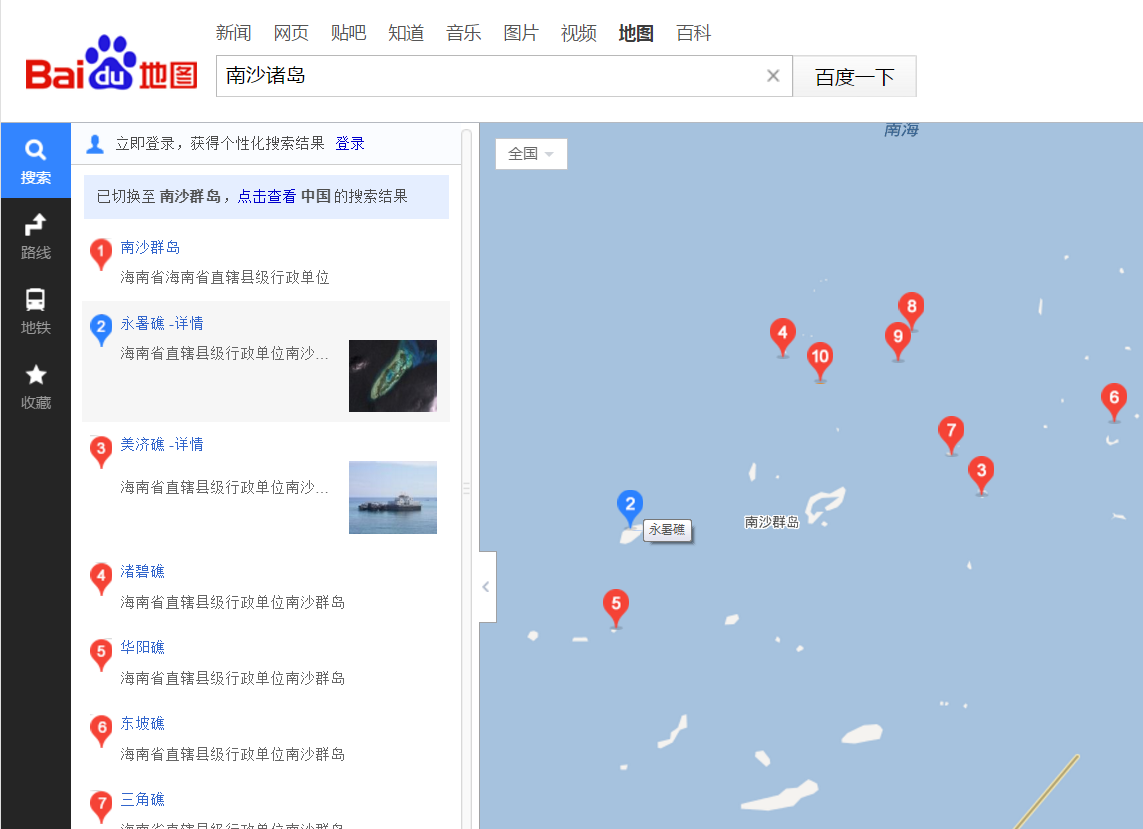Select the 地图 map tab
This screenshot has width=1143, height=829.
[x=636, y=33]
